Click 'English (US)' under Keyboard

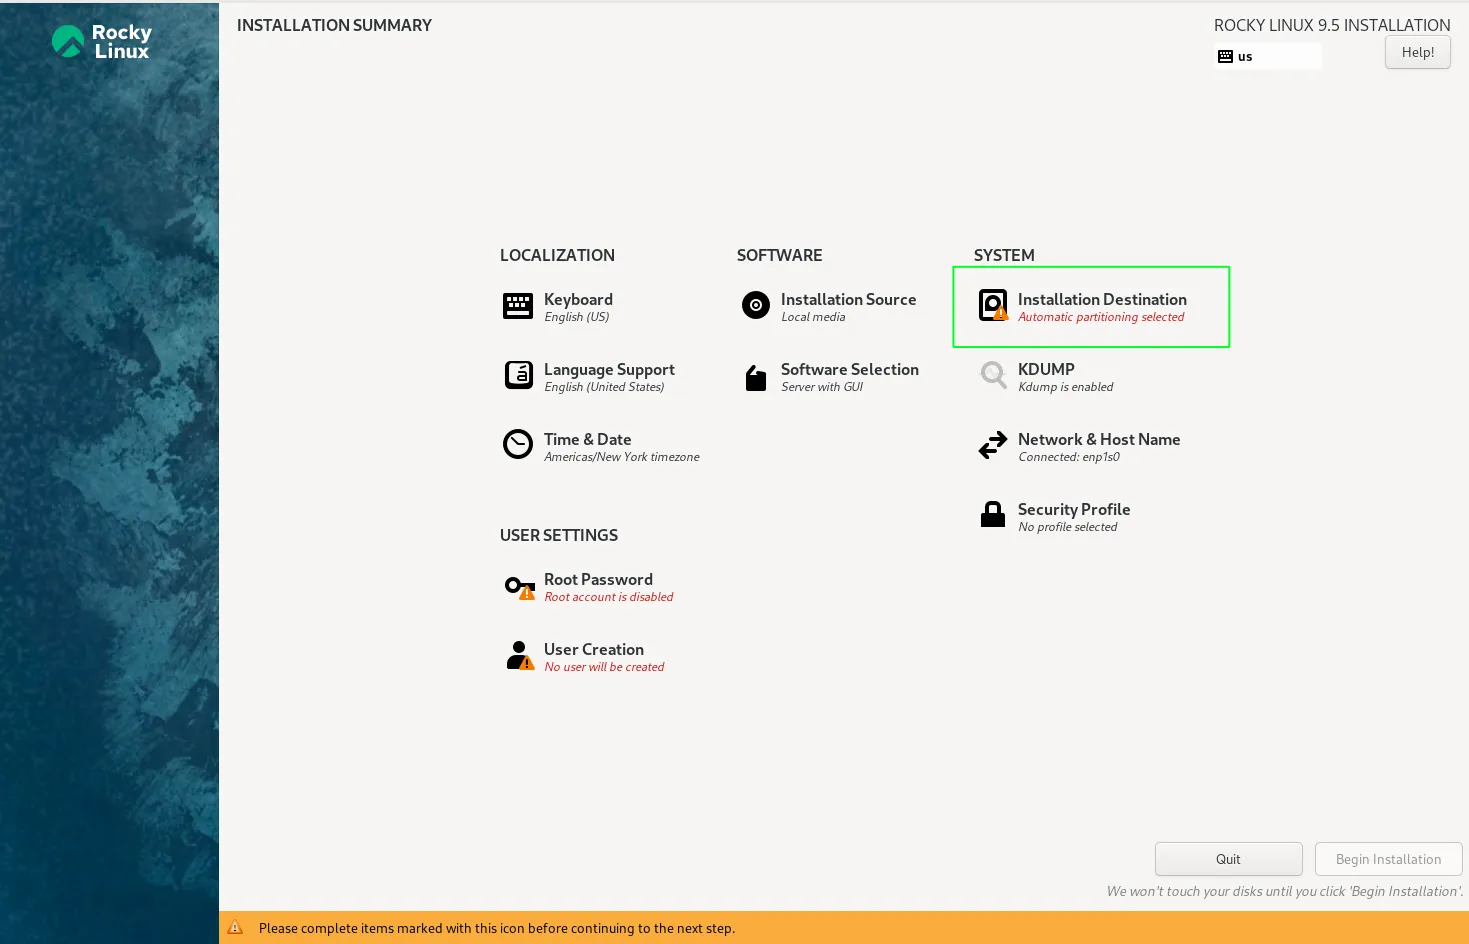pyautogui.click(x=577, y=317)
